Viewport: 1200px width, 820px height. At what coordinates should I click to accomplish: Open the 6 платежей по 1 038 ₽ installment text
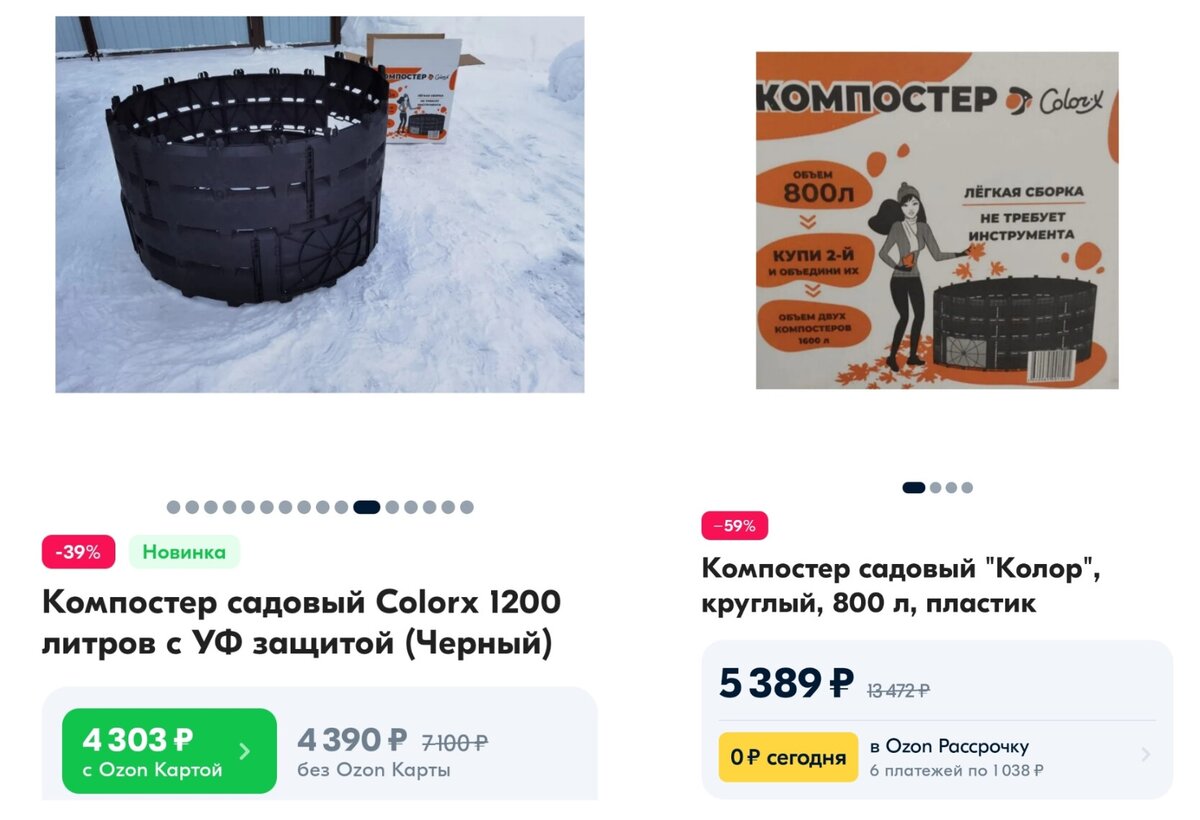[957, 771]
